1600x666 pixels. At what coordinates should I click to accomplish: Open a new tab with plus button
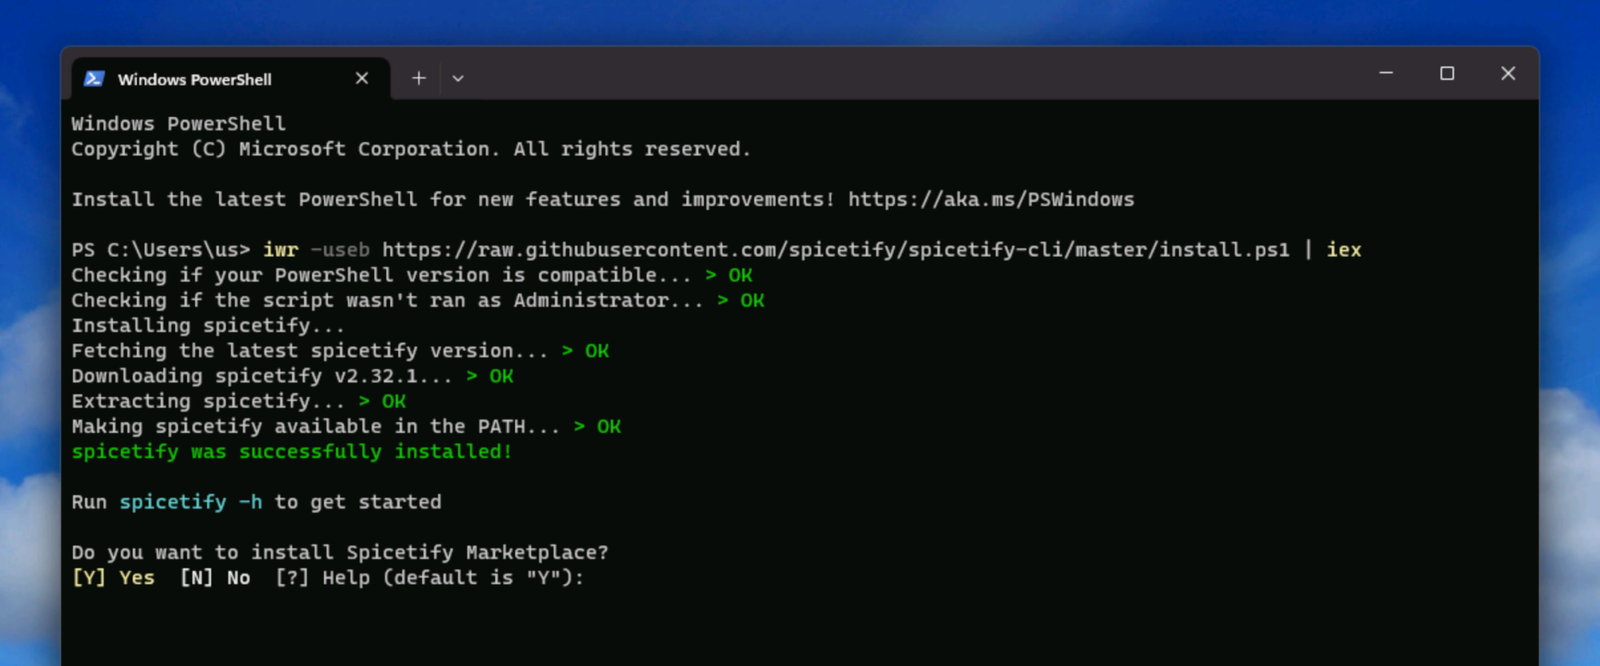click(x=419, y=78)
